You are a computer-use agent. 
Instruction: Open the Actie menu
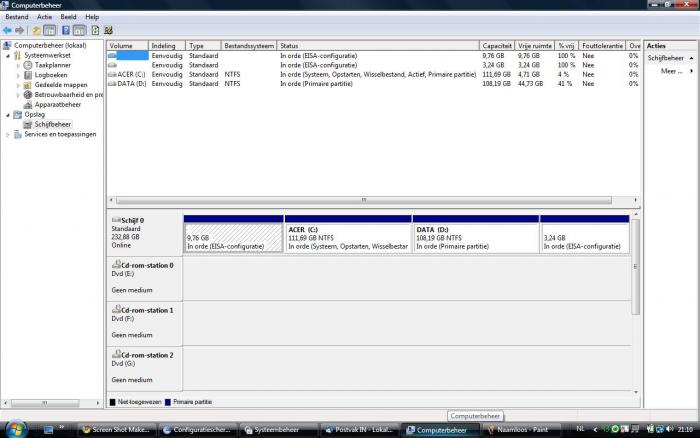click(45, 17)
